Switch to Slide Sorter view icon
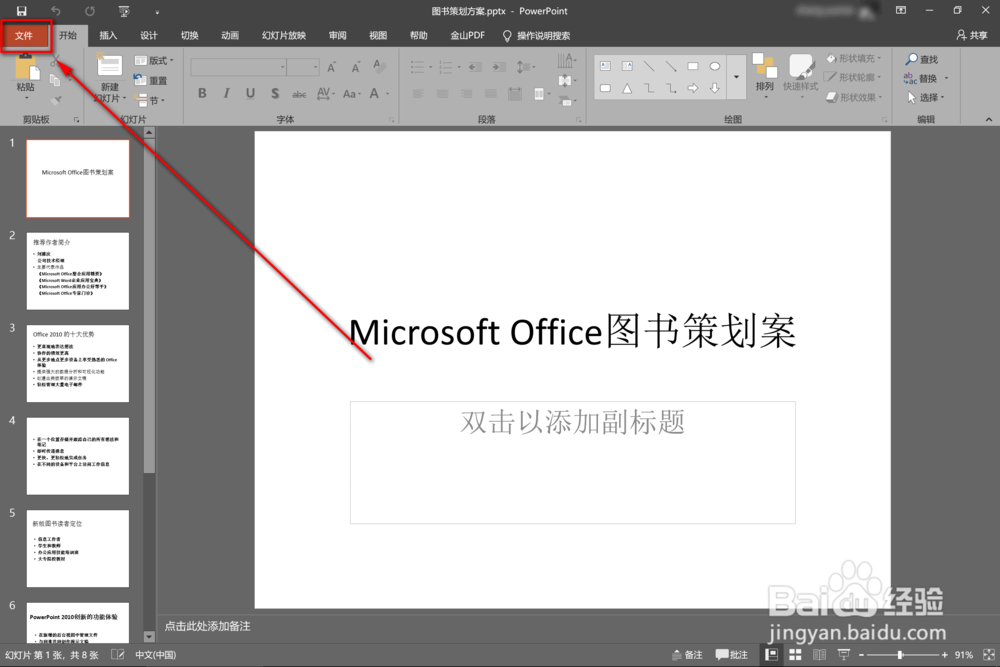The width and height of the screenshot is (1000, 667). (x=795, y=655)
